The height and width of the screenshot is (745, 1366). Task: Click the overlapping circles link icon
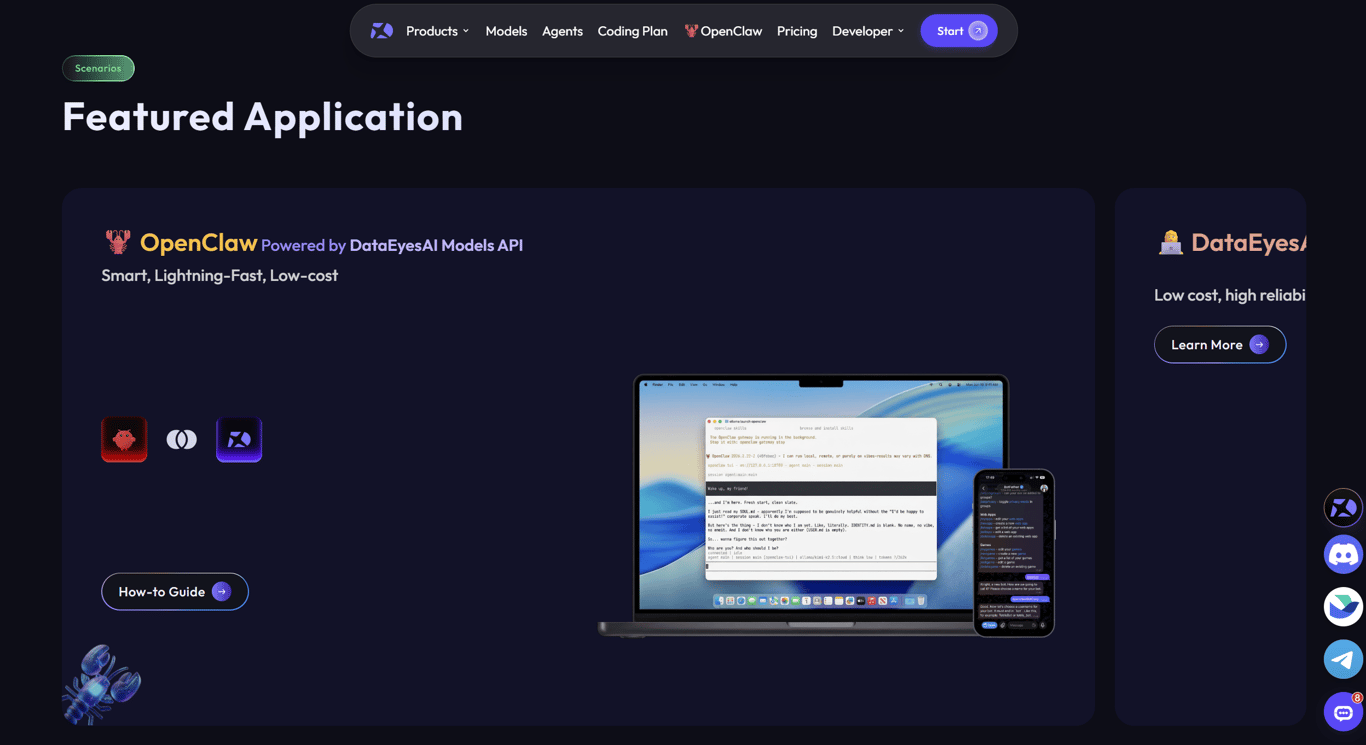181,439
